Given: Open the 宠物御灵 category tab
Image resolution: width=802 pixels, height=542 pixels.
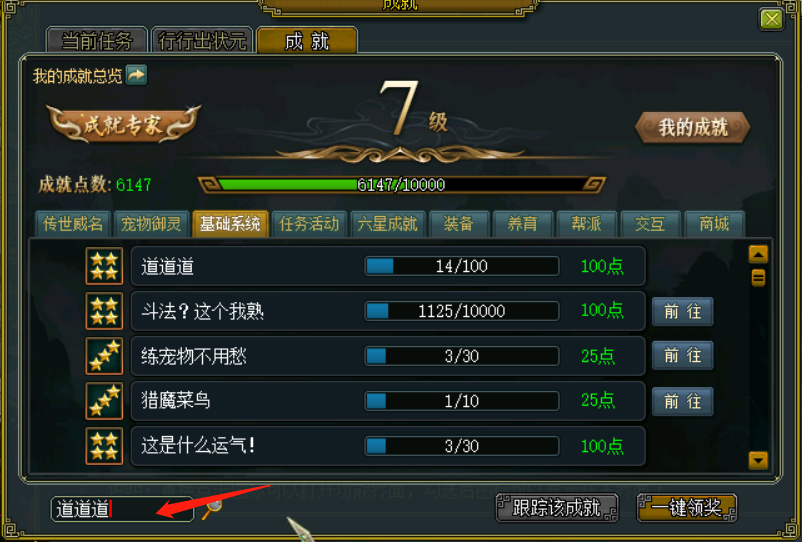Looking at the screenshot, I should point(151,224).
